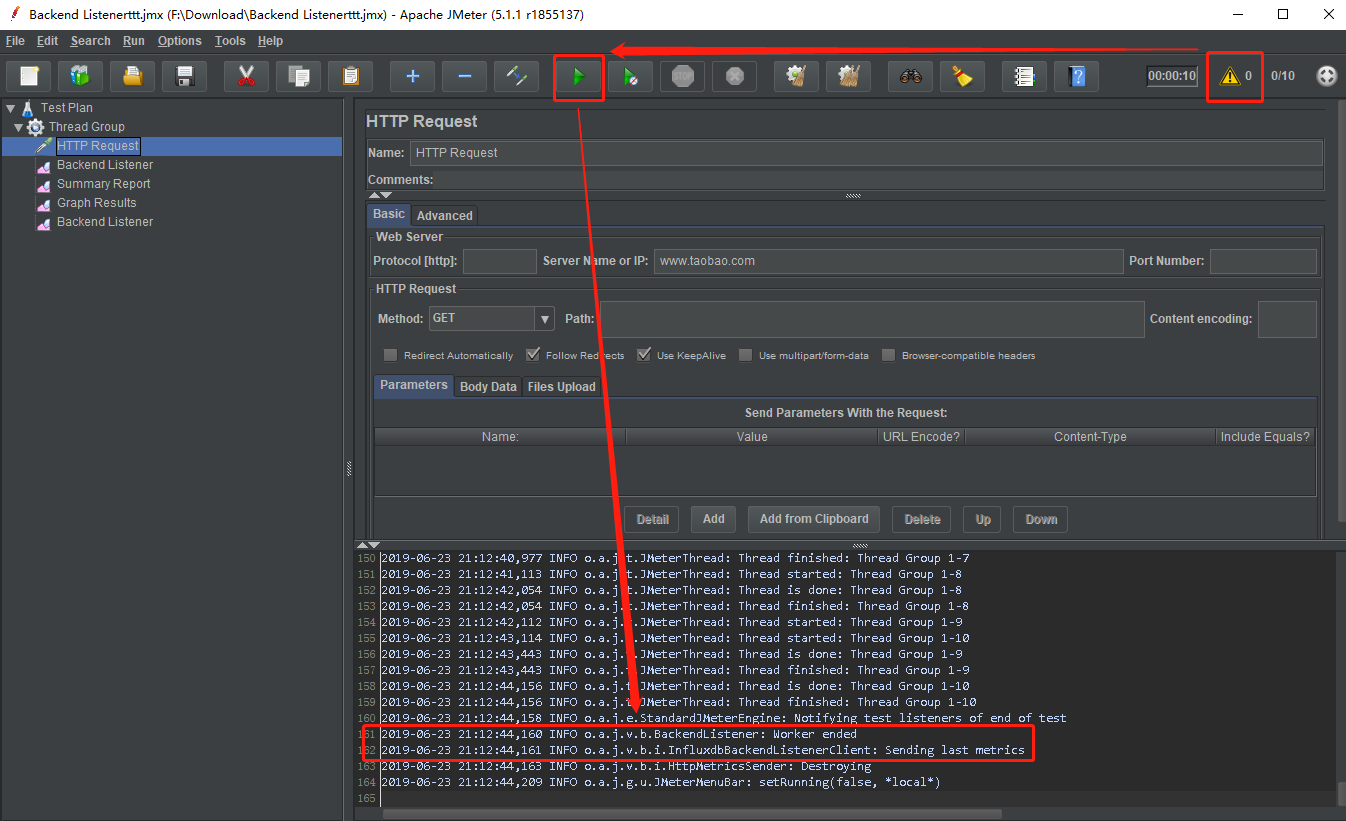Viewport: 1346px width, 821px height.
Task: Select Backend Listener listed after Graph Results
Action: (104, 222)
